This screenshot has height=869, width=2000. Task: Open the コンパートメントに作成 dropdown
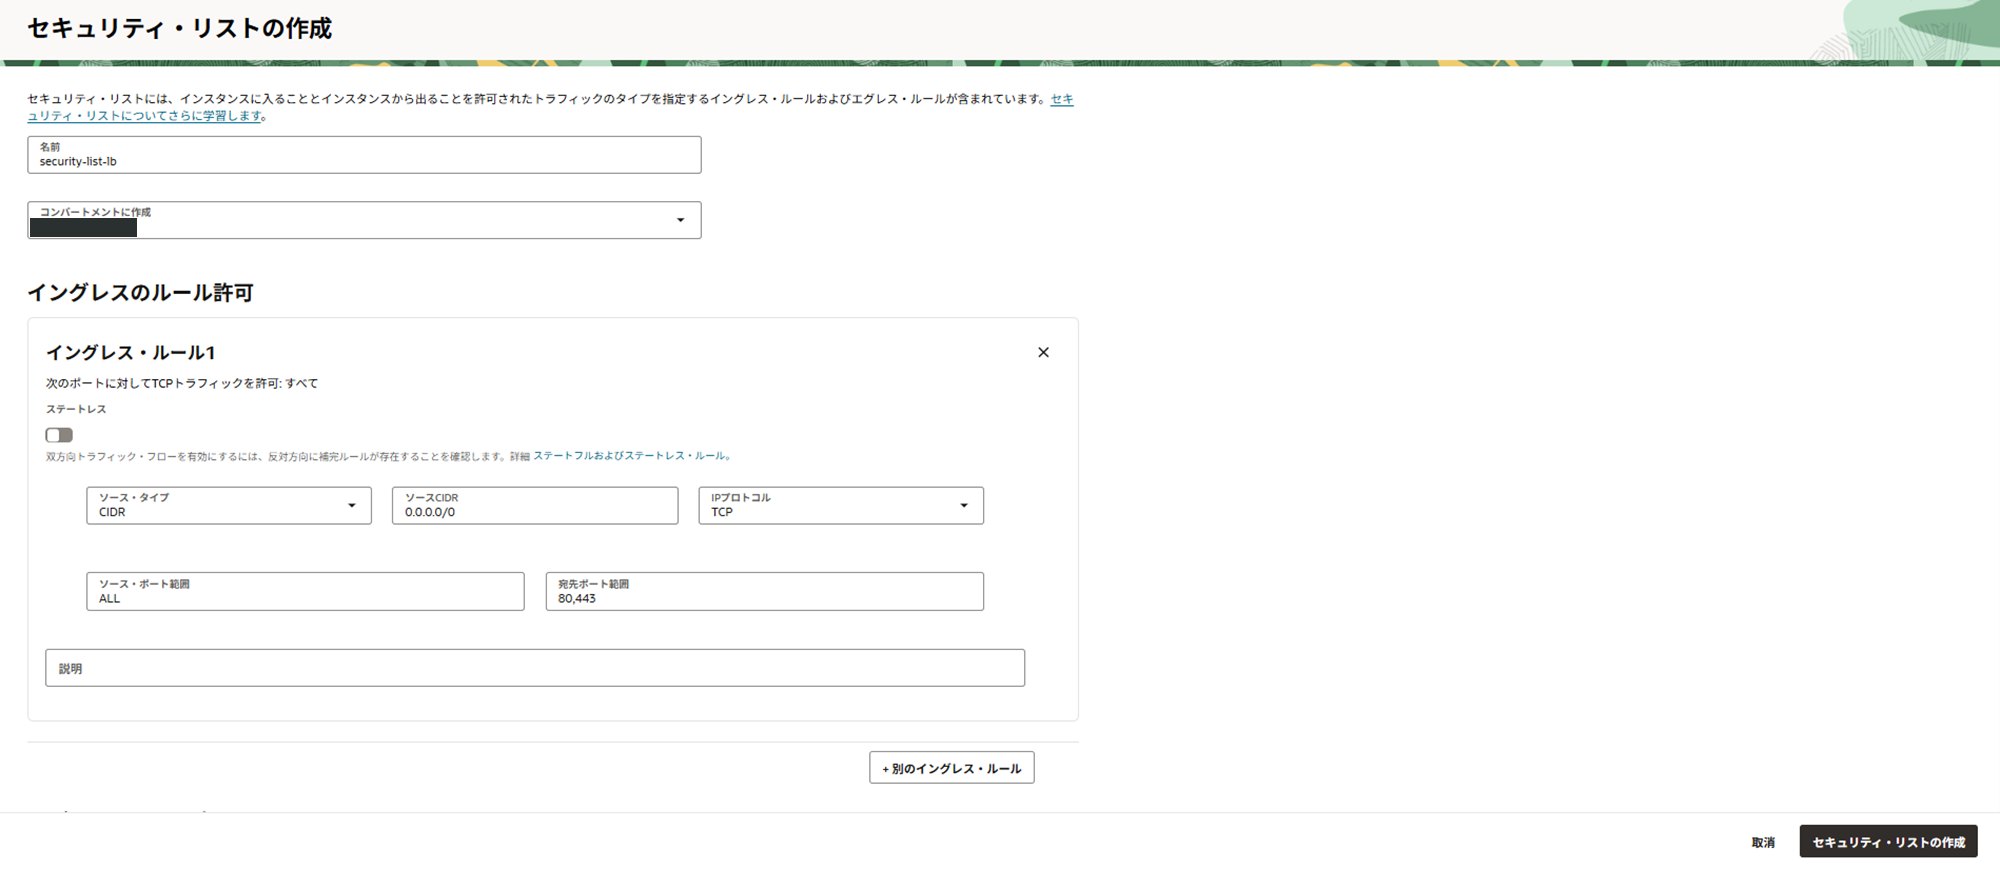point(364,220)
